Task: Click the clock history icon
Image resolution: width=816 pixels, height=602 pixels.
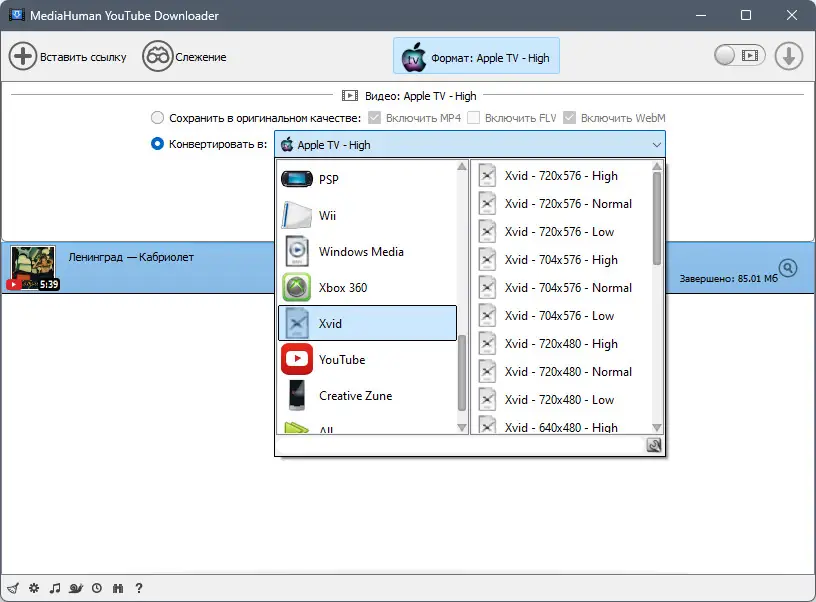Action: (x=97, y=588)
